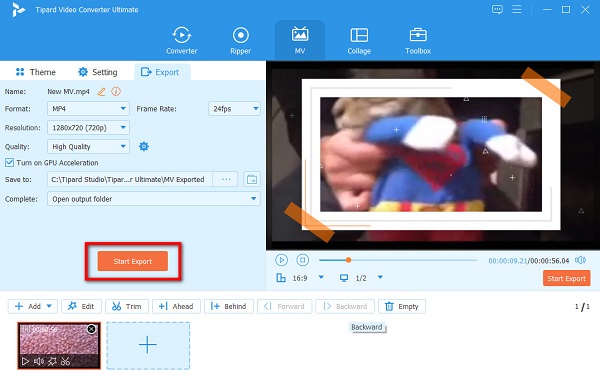Image resolution: width=600 pixels, height=388 pixels.
Task: Click the 00:00:56.04 total duration text
Action: click(x=549, y=261)
